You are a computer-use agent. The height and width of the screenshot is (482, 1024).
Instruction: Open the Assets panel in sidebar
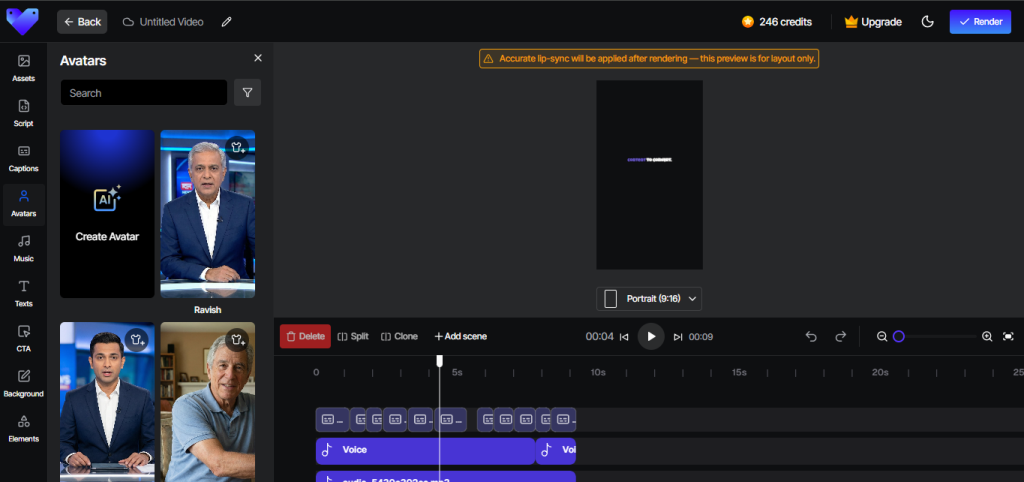click(x=24, y=68)
